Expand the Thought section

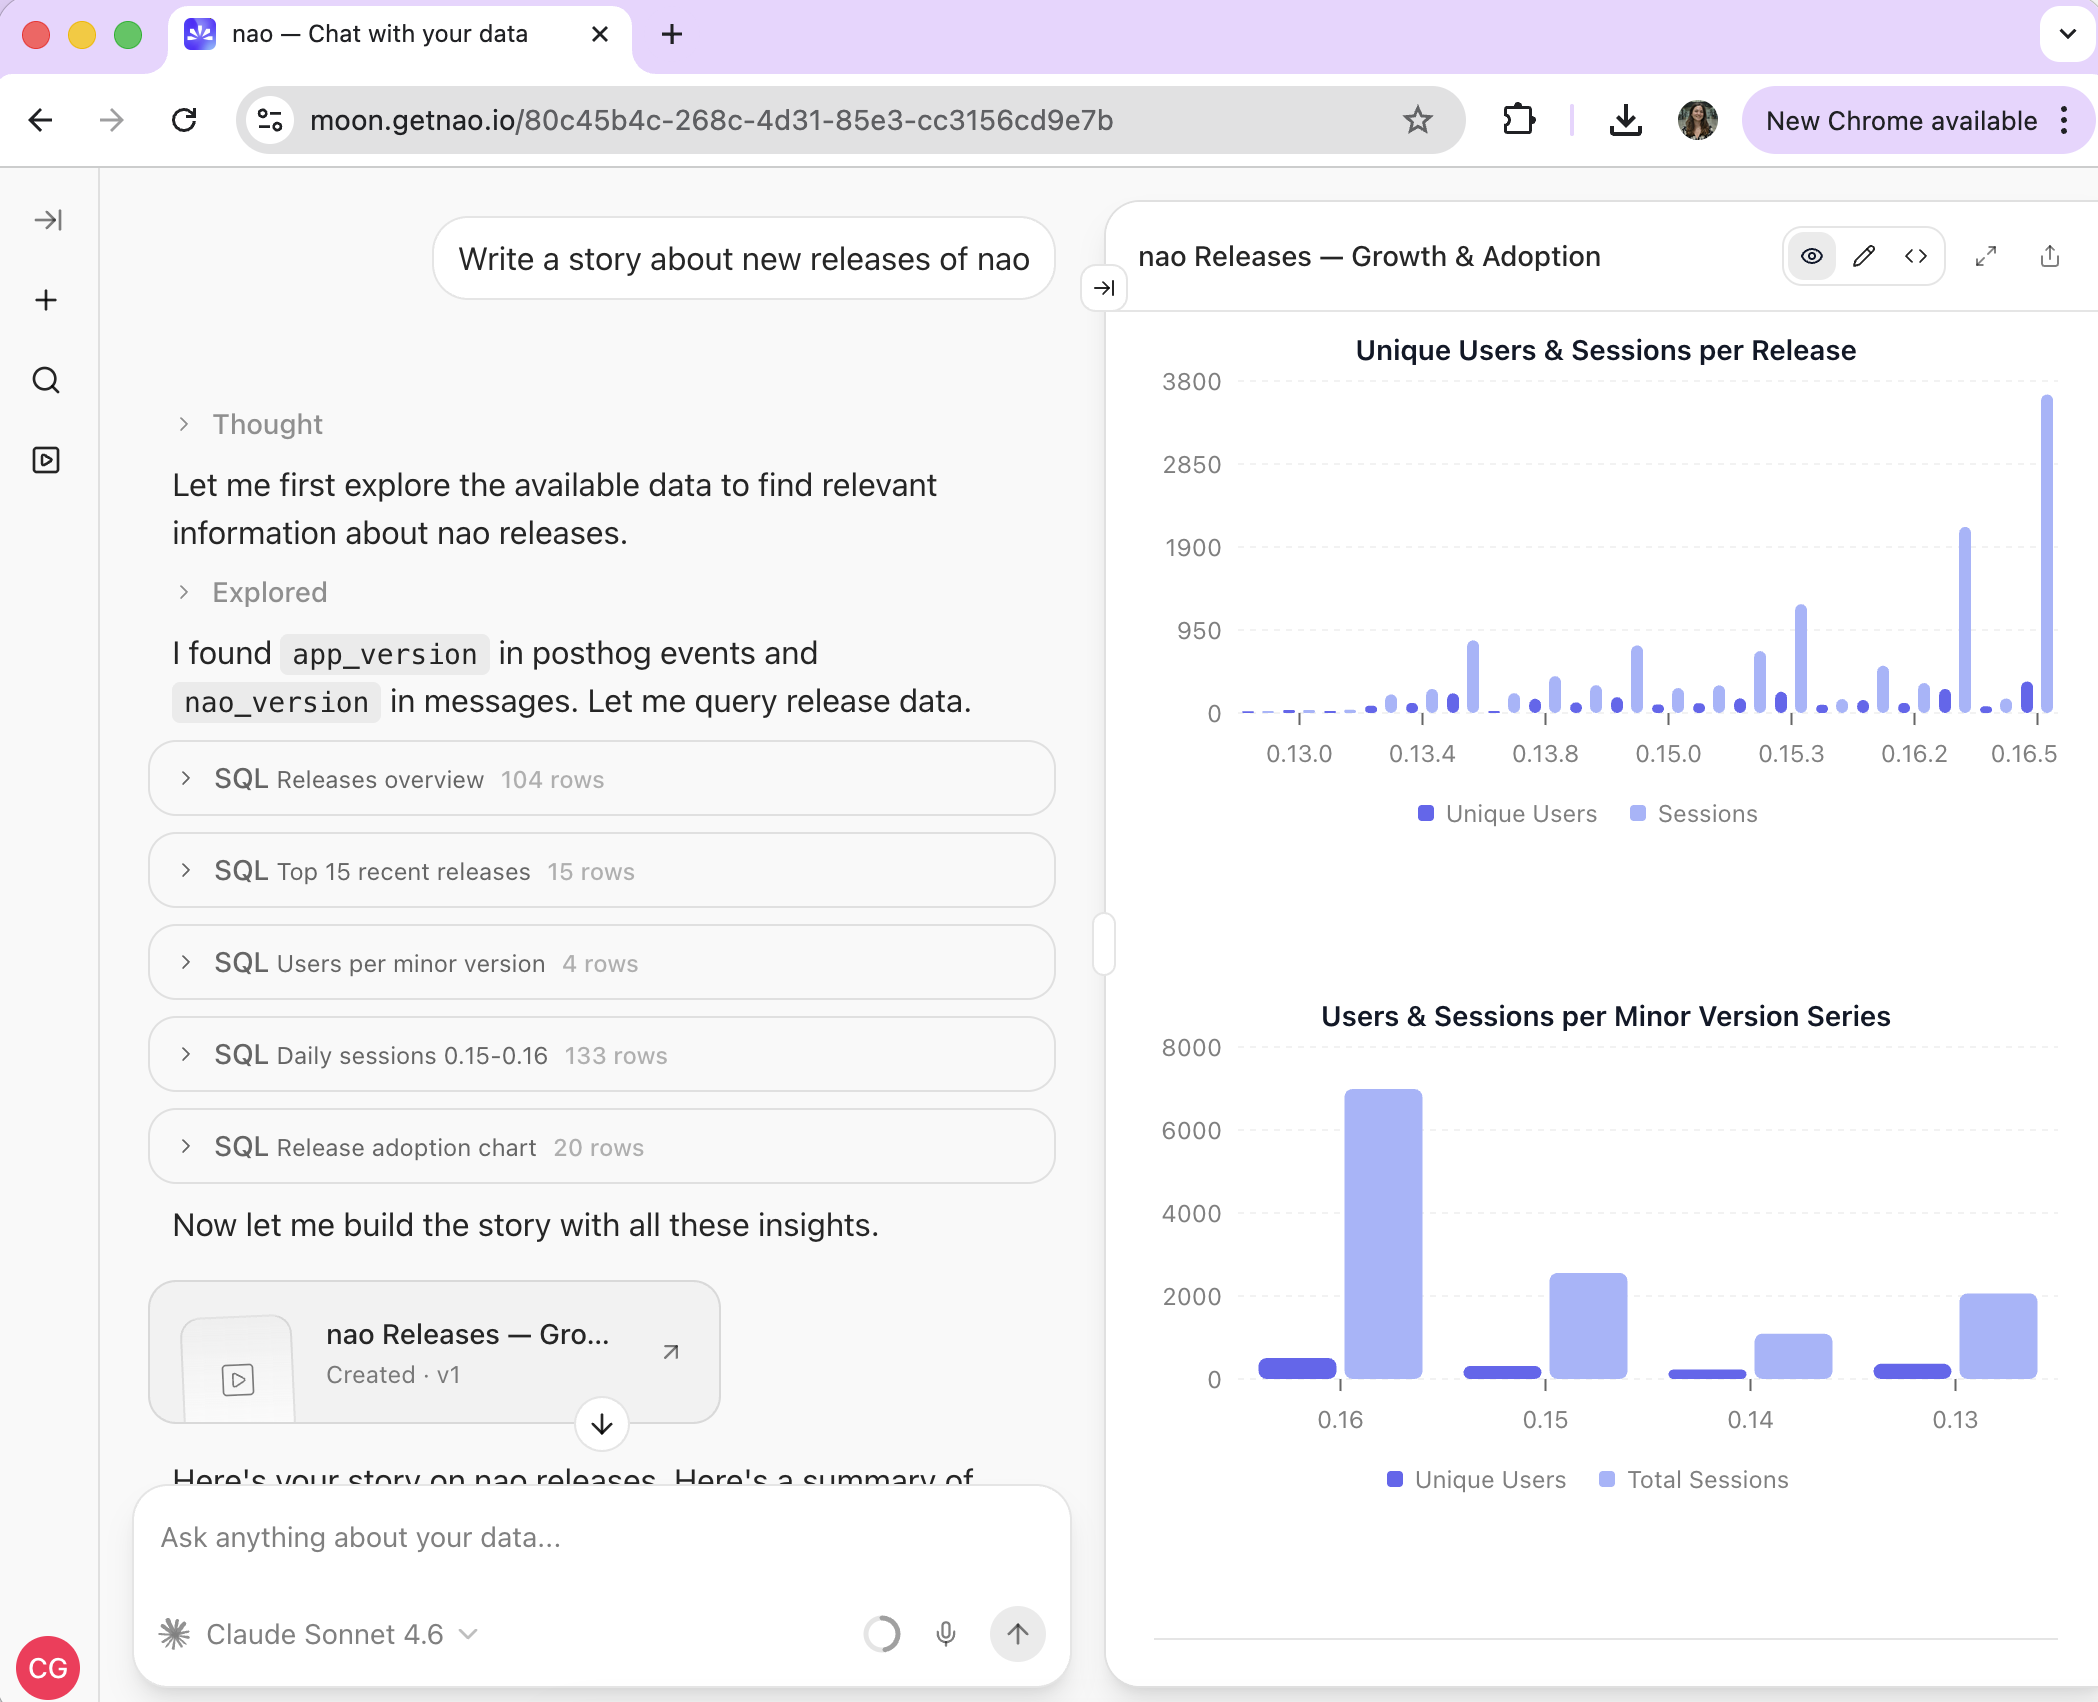coord(249,424)
